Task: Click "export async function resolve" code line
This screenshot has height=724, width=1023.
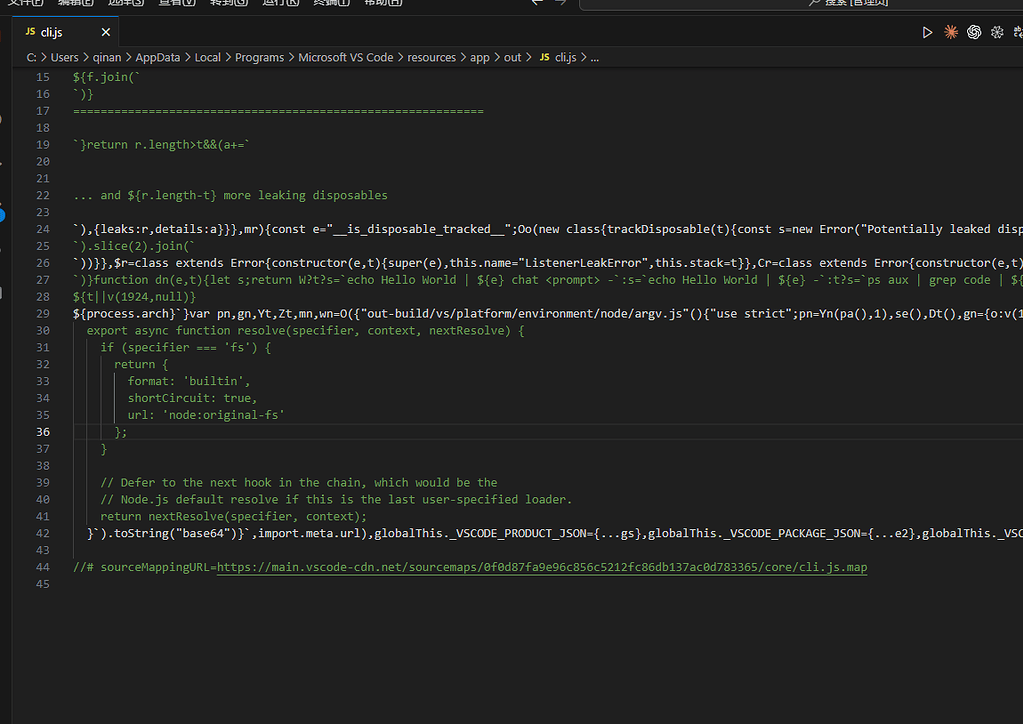Action: point(305,331)
